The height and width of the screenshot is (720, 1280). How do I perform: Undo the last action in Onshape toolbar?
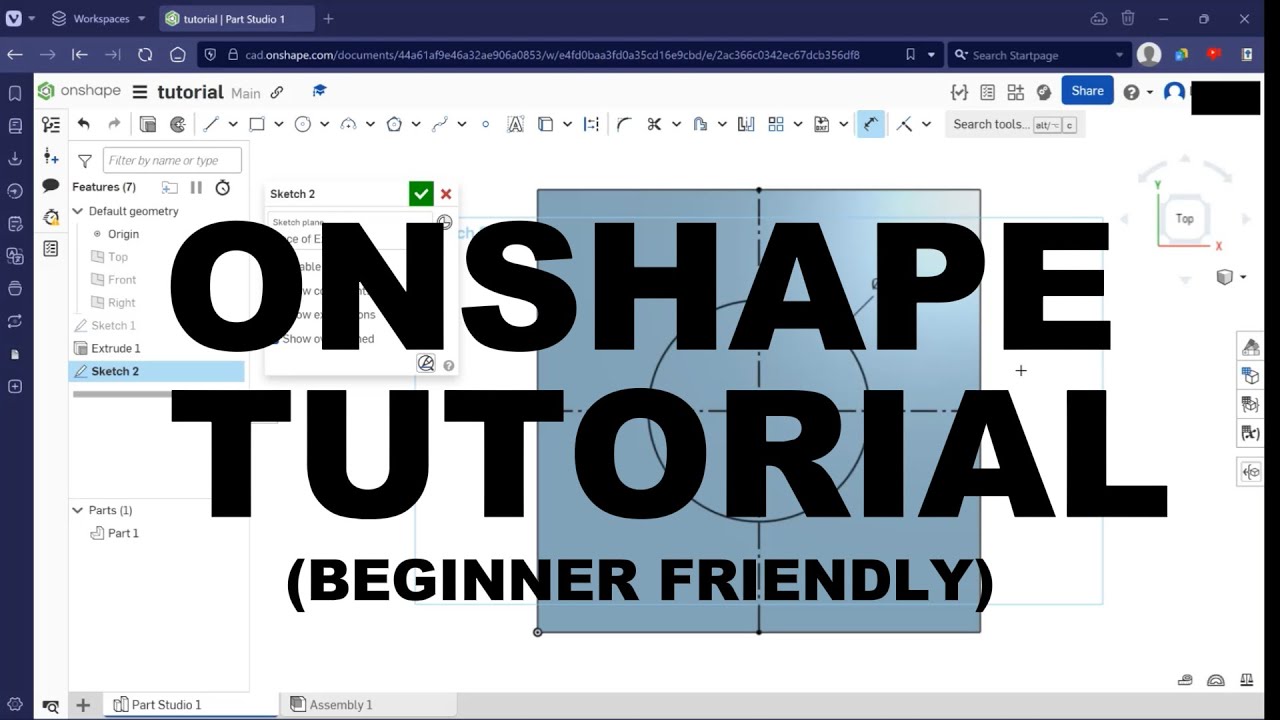pos(84,124)
